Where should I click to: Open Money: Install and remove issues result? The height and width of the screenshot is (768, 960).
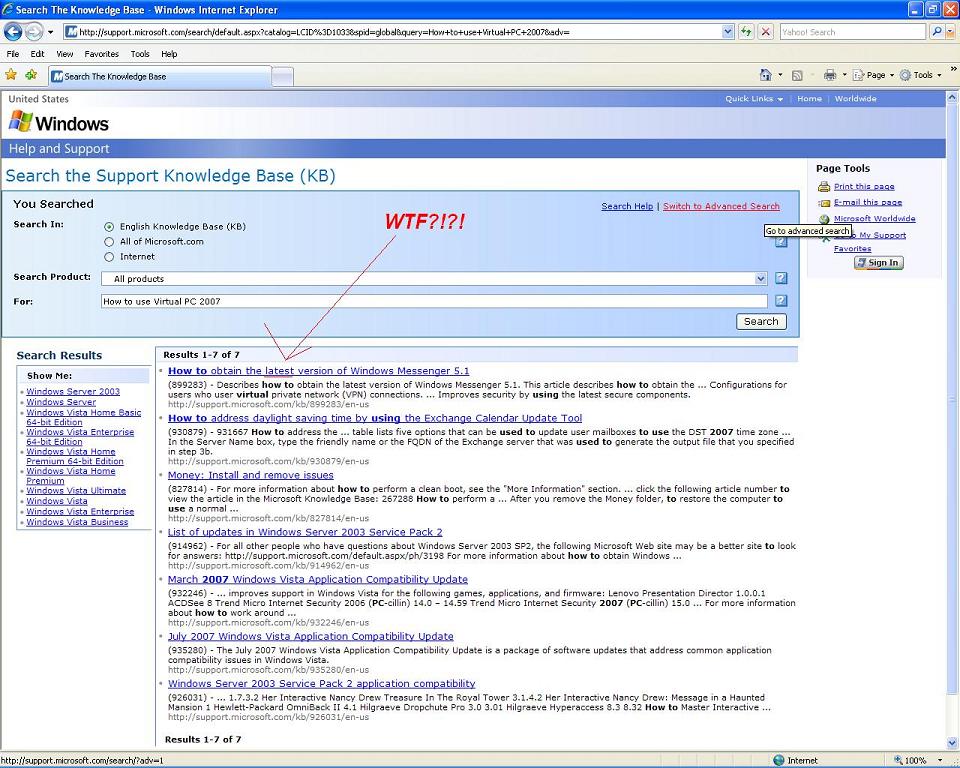pyautogui.click(x=250, y=475)
